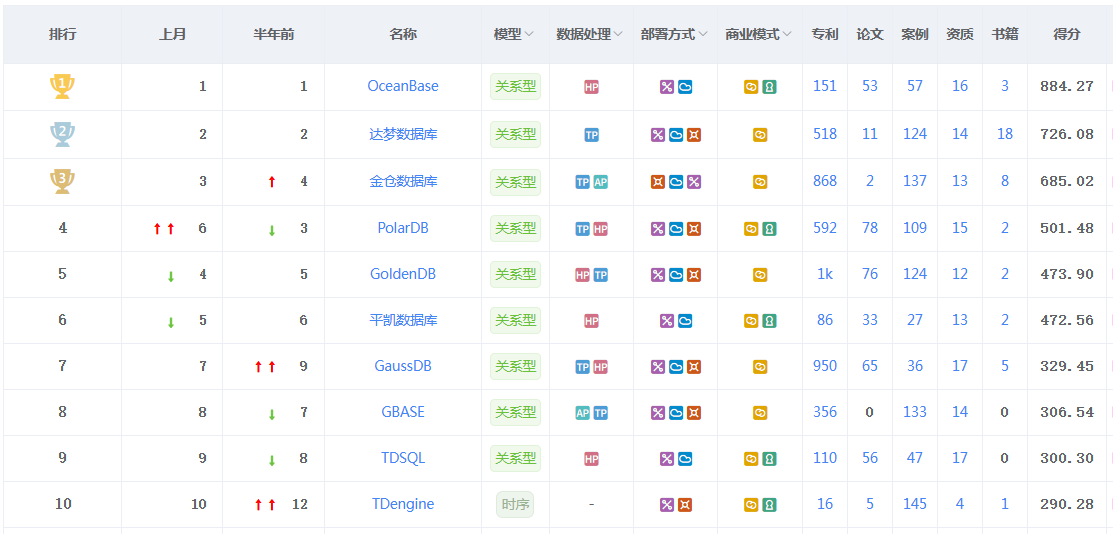This screenshot has height=534, width=1113.
Task: Click the bronze third-place trophy icon
Action: point(62,181)
